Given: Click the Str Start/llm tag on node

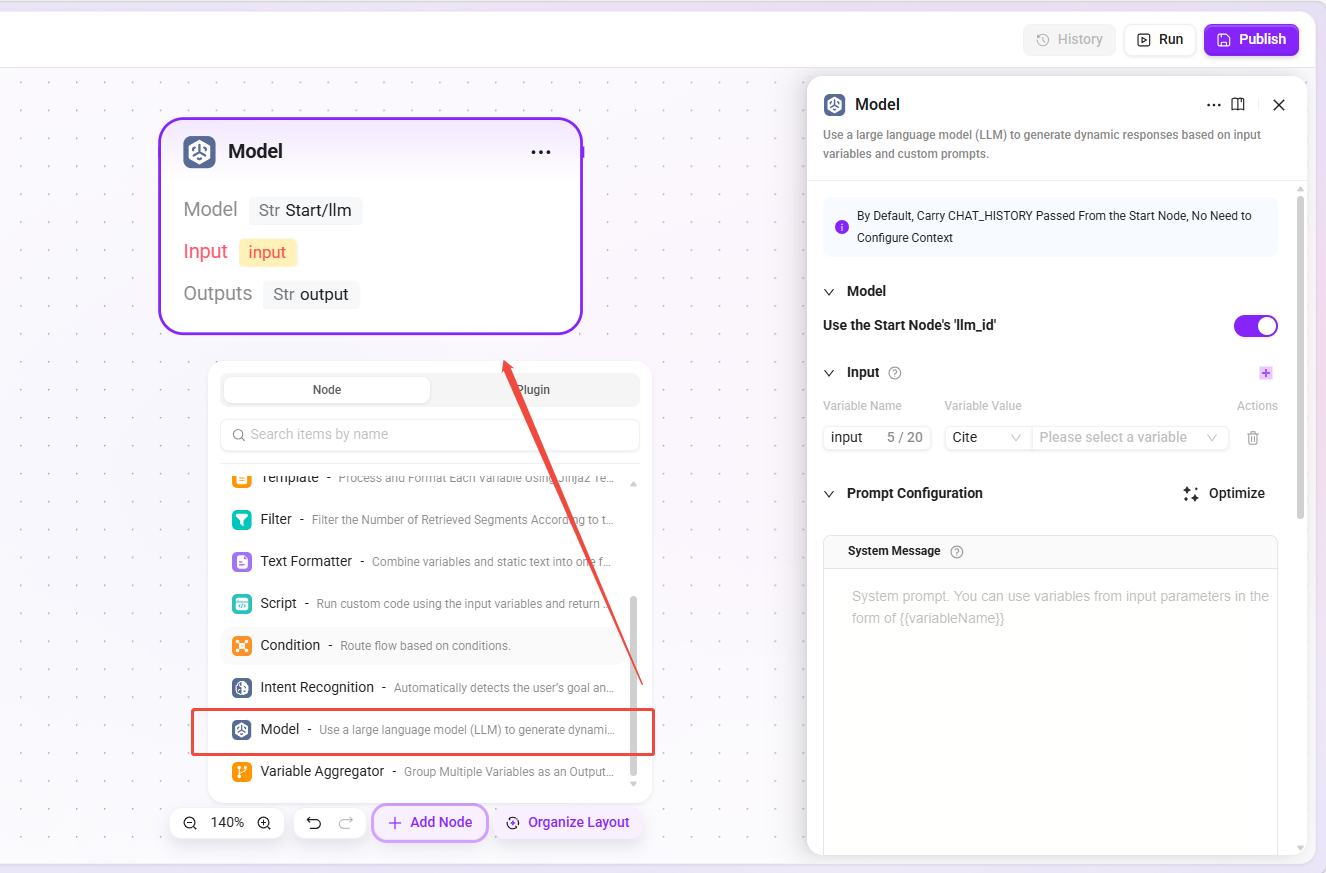Looking at the screenshot, I should point(306,211).
